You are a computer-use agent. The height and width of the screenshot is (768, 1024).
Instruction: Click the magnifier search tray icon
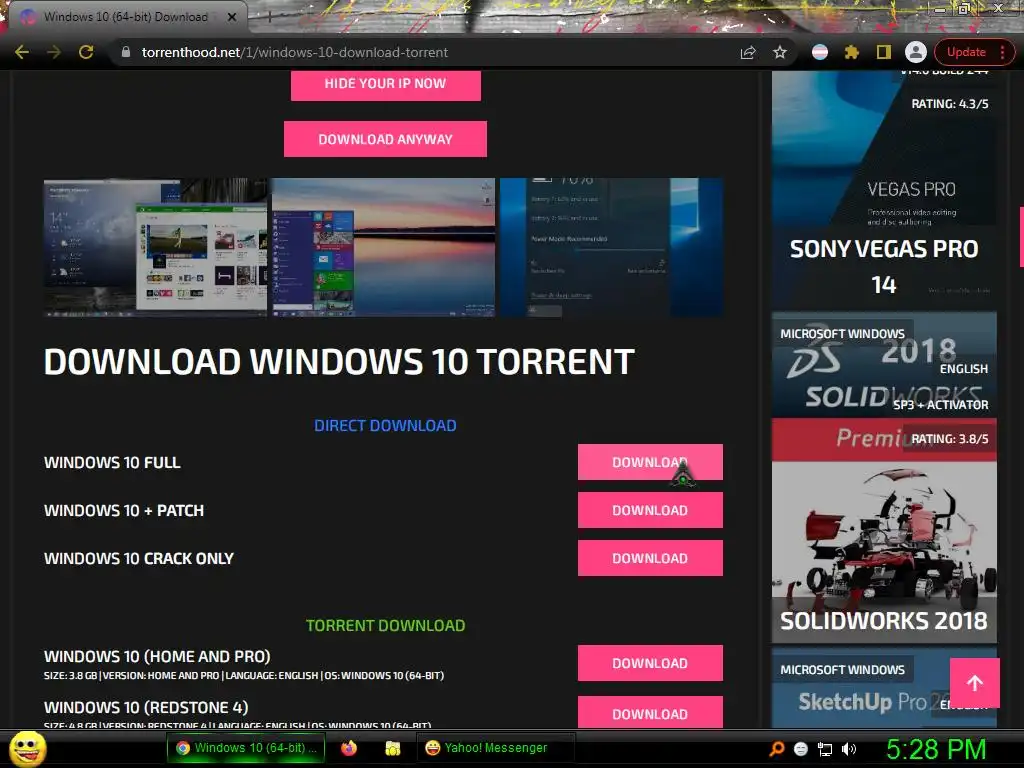(777, 749)
